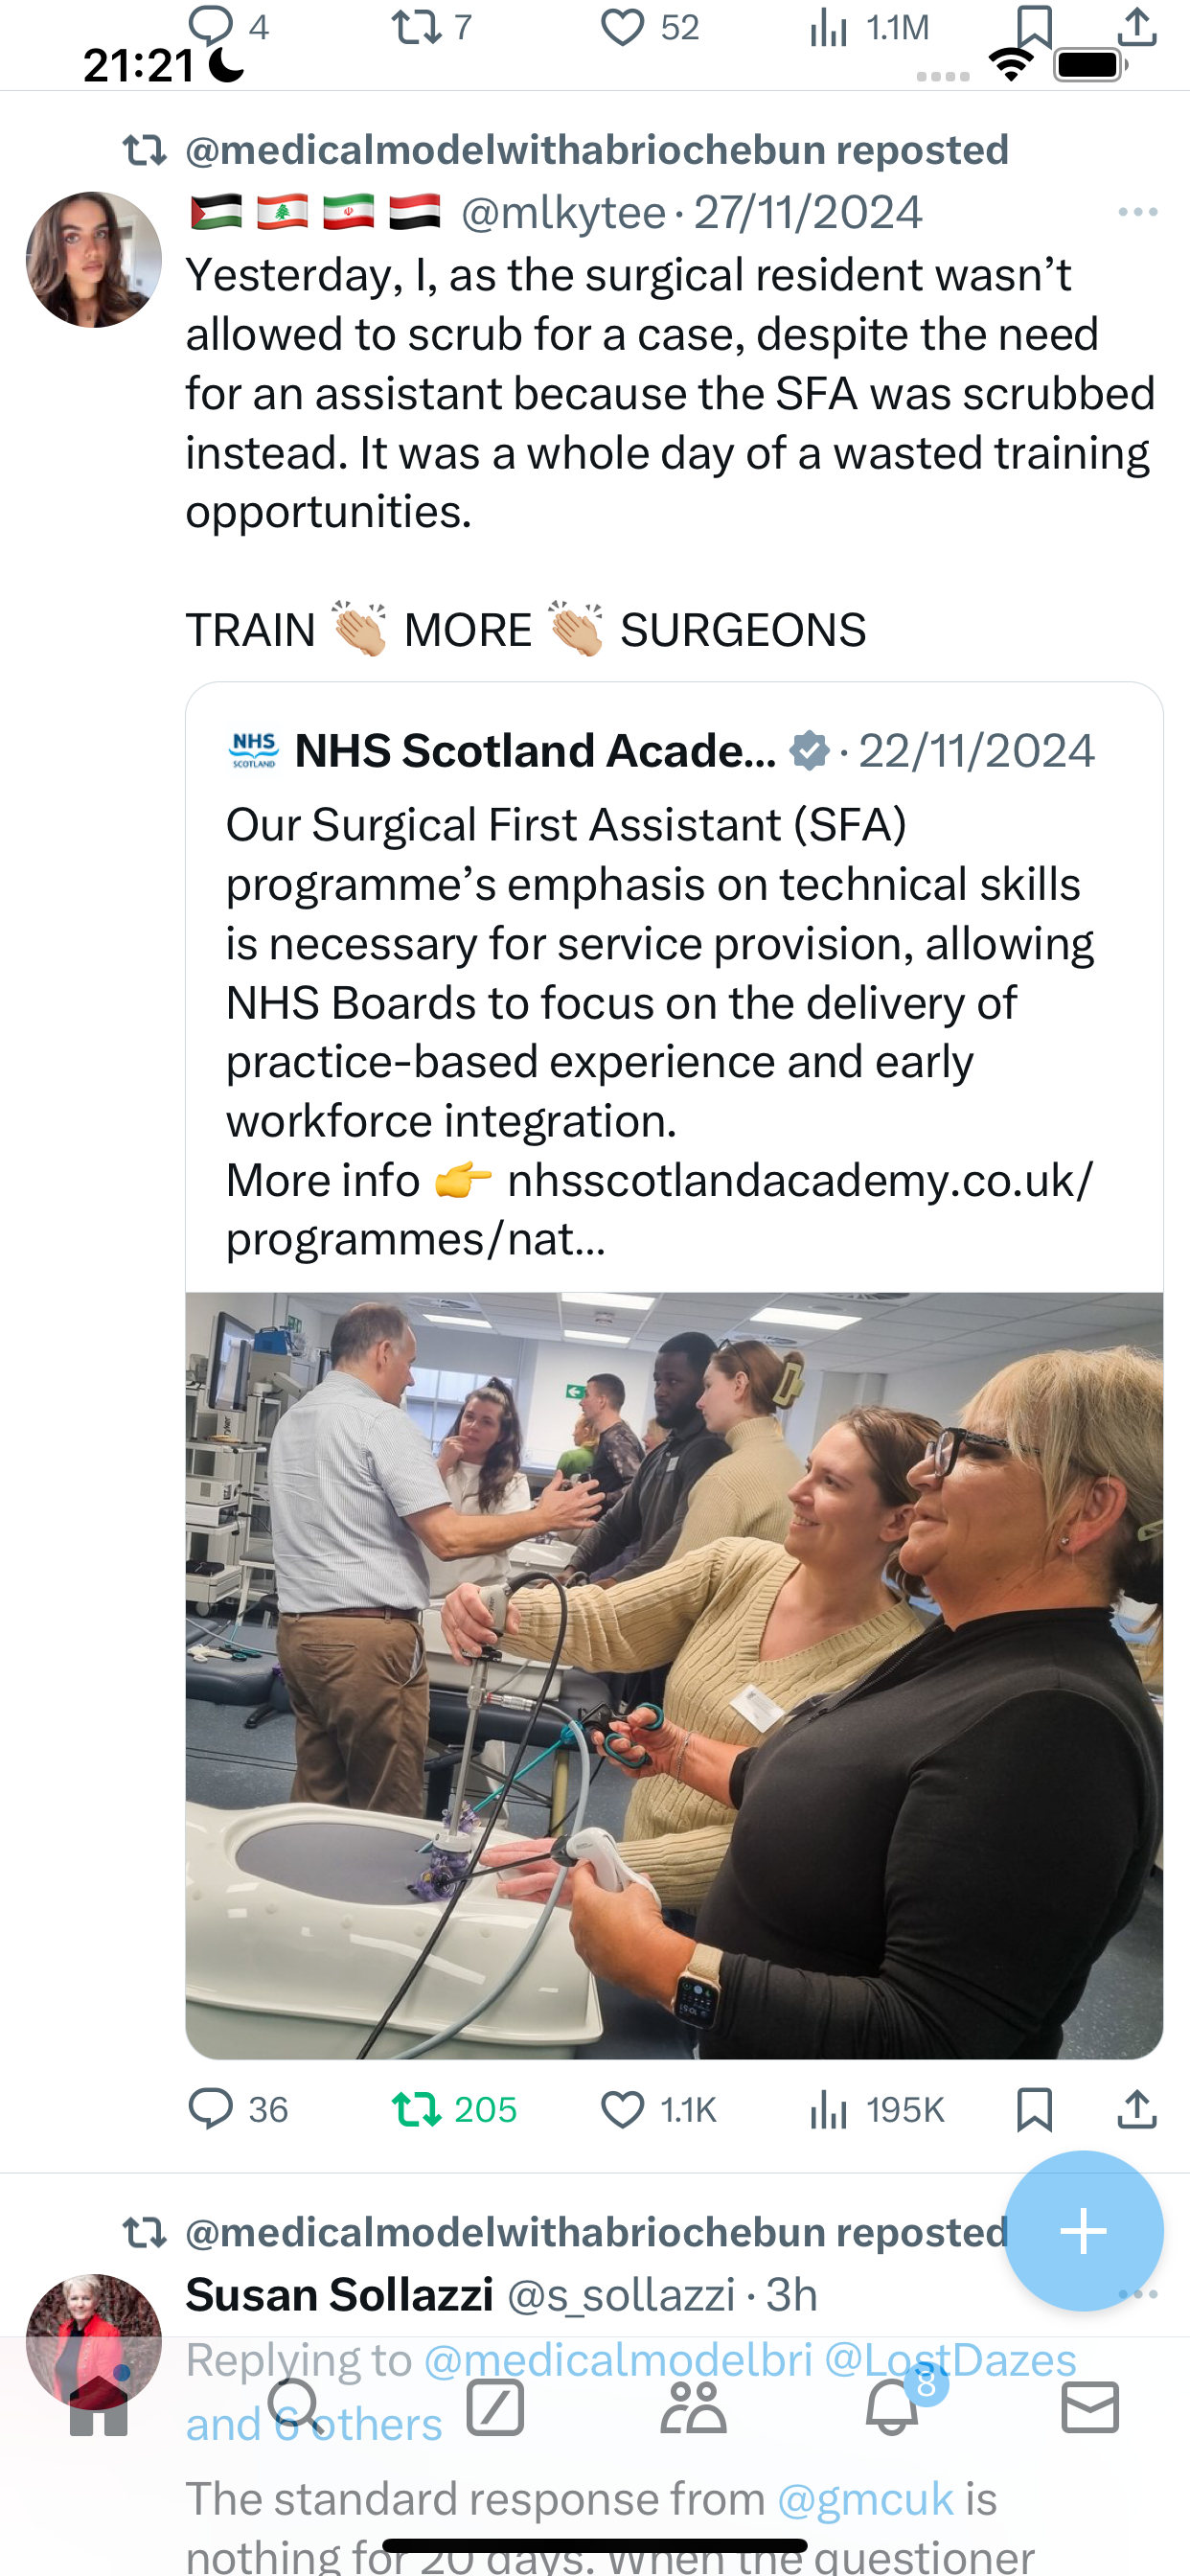Open Notifications bell with 8 badge
This screenshot has height=2576, width=1190.
pos(893,2406)
